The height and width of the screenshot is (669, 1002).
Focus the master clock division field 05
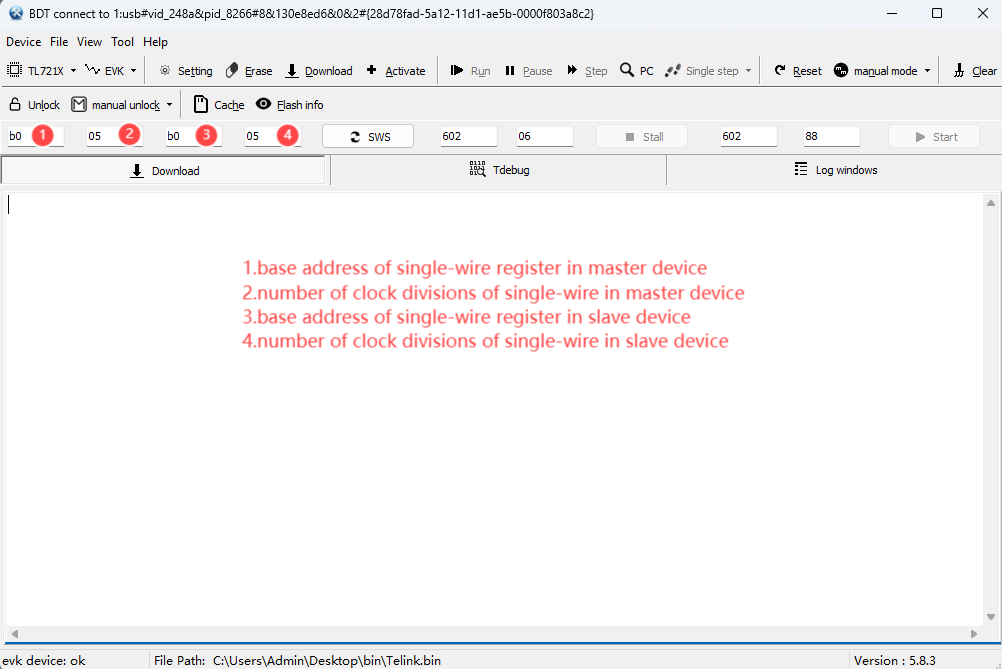[114, 136]
